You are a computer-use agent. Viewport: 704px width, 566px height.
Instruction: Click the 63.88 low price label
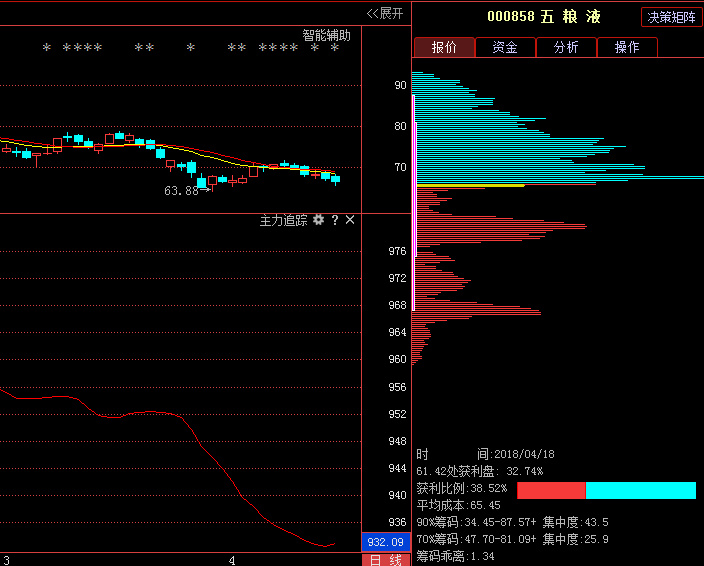[x=181, y=191]
